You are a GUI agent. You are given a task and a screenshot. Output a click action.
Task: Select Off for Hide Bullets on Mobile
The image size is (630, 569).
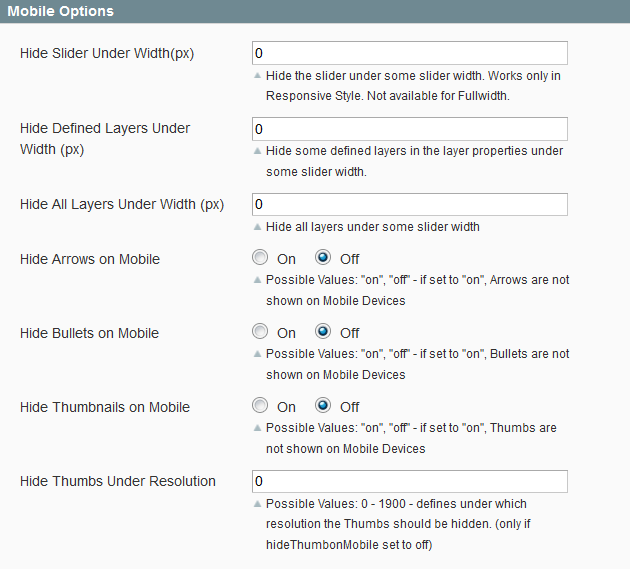[323, 332]
